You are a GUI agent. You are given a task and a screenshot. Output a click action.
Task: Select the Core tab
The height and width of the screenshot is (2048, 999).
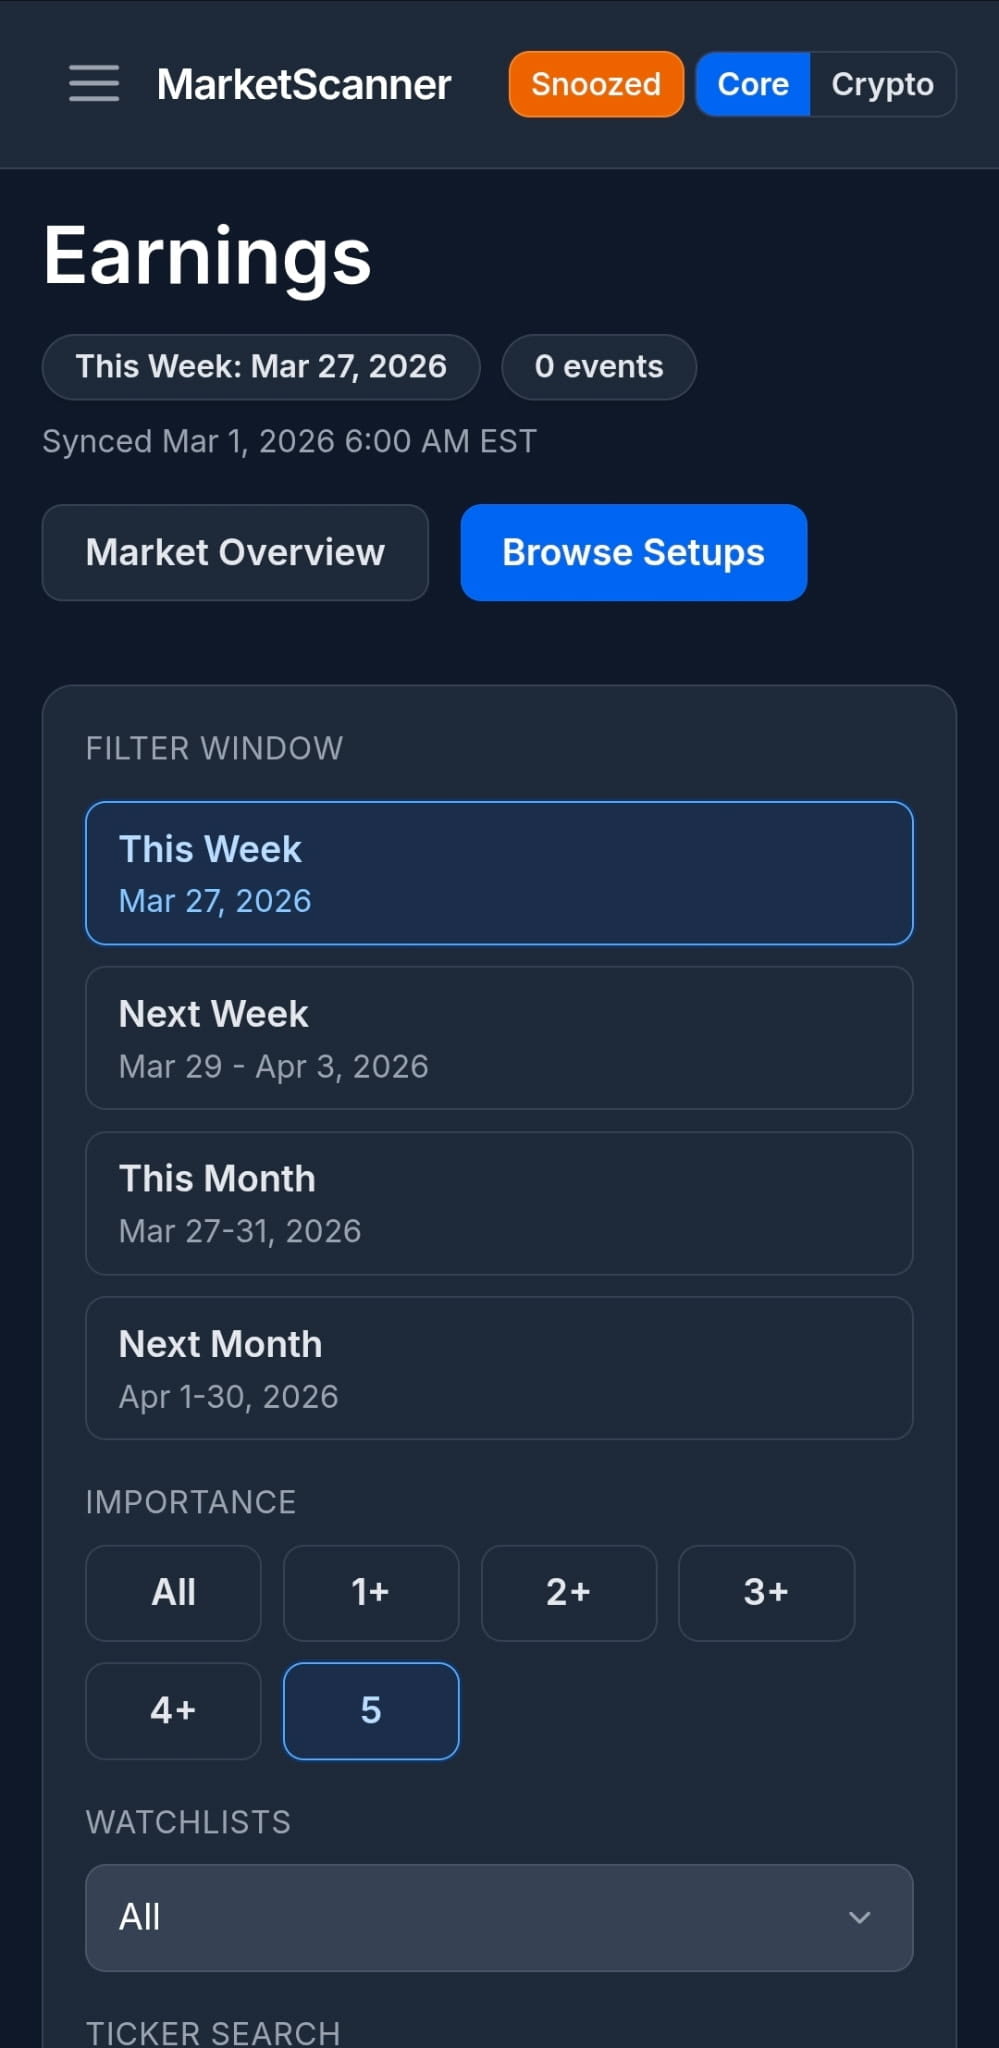click(752, 84)
